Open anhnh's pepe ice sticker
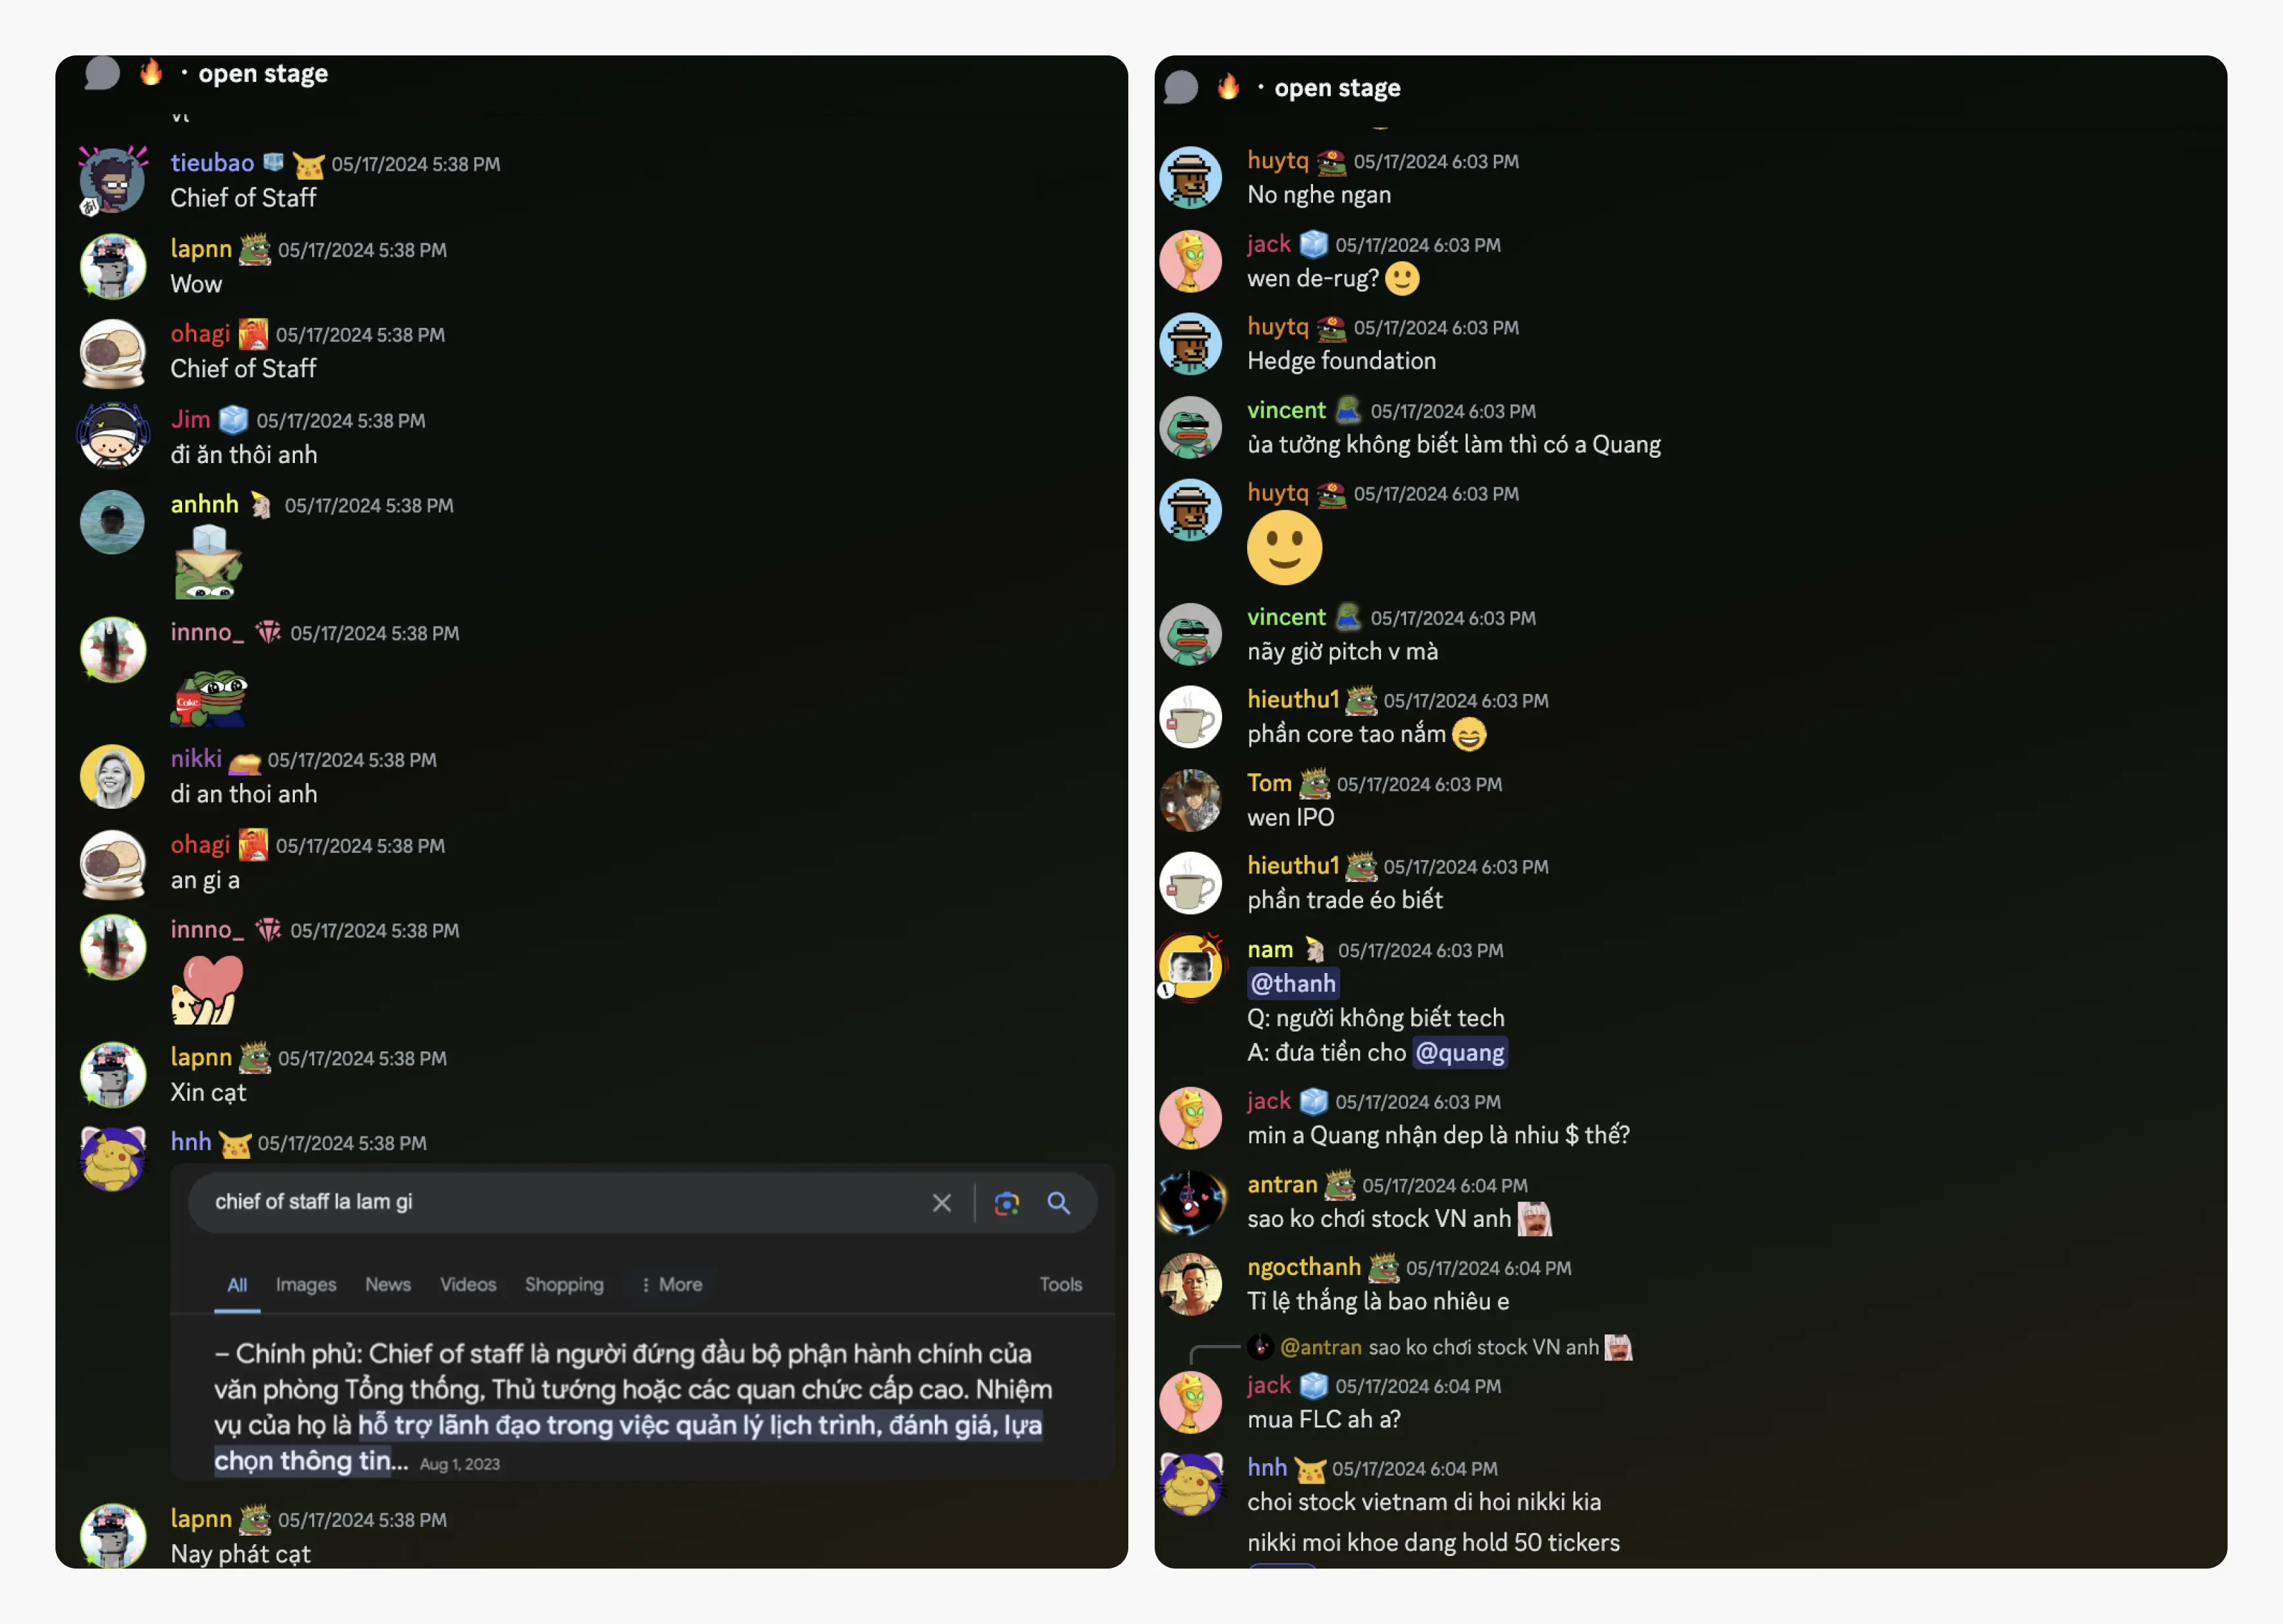The image size is (2283, 1624). pyautogui.click(x=208, y=562)
